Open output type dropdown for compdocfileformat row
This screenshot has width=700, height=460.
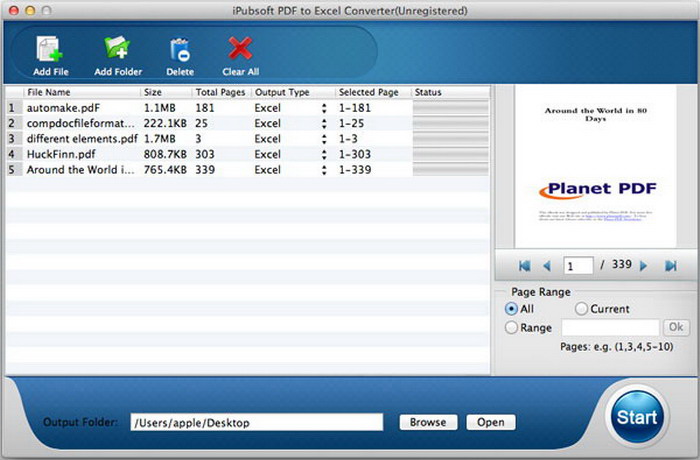[324, 124]
